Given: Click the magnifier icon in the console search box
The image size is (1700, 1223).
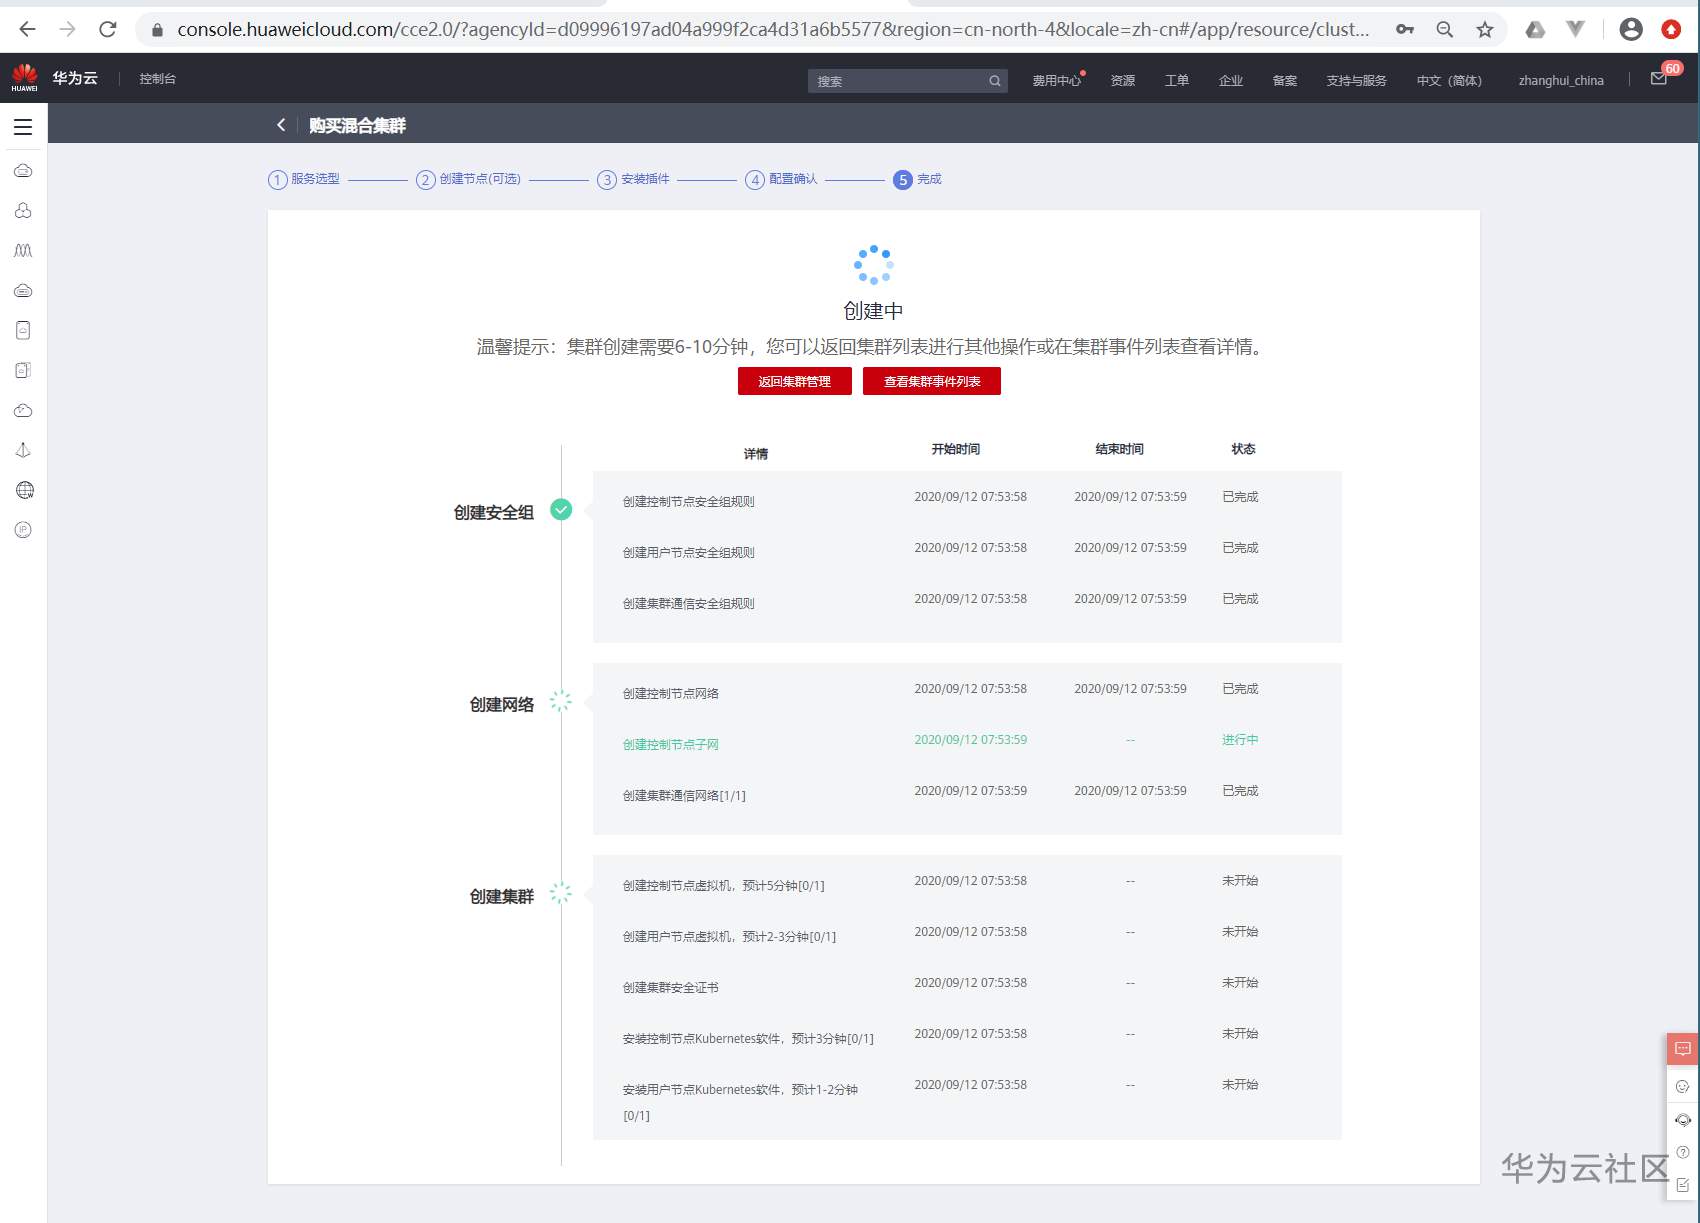Looking at the screenshot, I should (x=995, y=81).
